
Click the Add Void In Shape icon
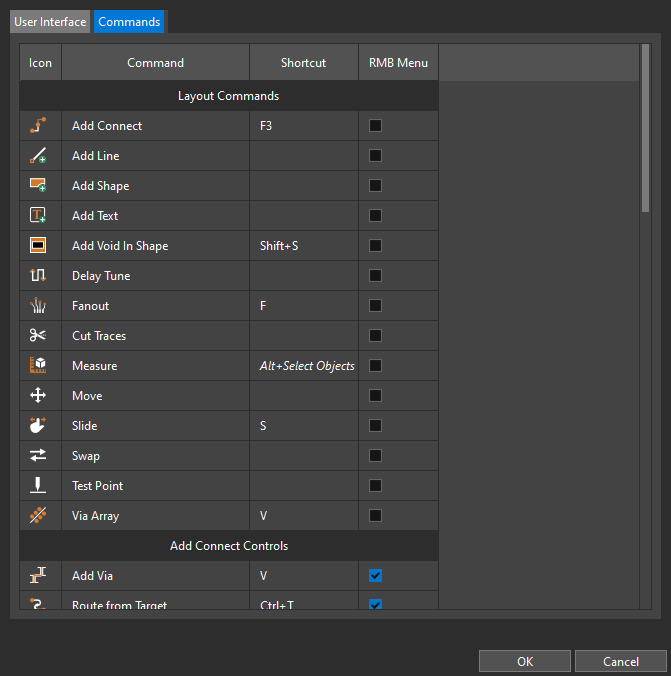click(38, 245)
